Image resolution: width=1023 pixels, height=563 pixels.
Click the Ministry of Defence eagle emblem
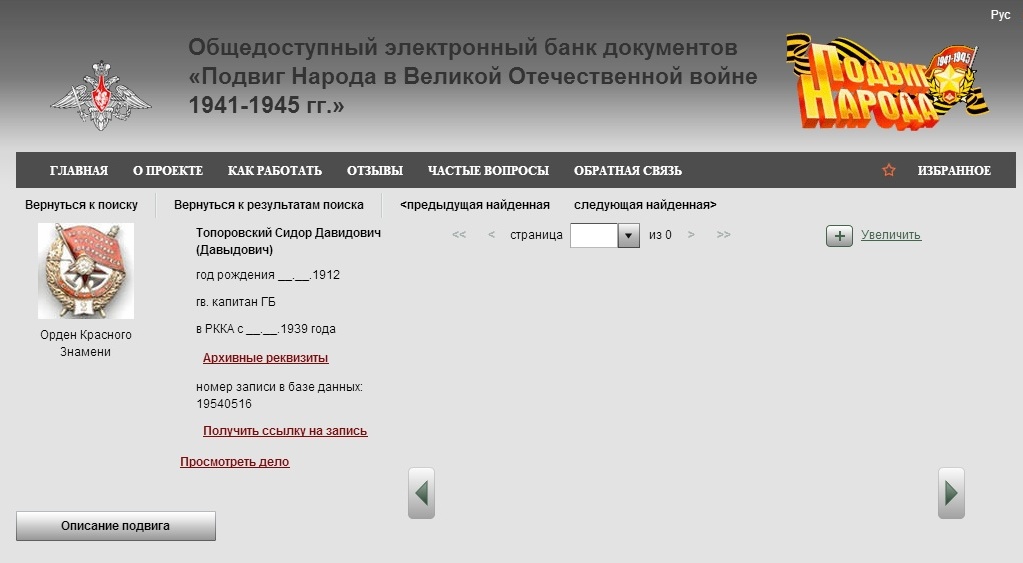pos(101,96)
